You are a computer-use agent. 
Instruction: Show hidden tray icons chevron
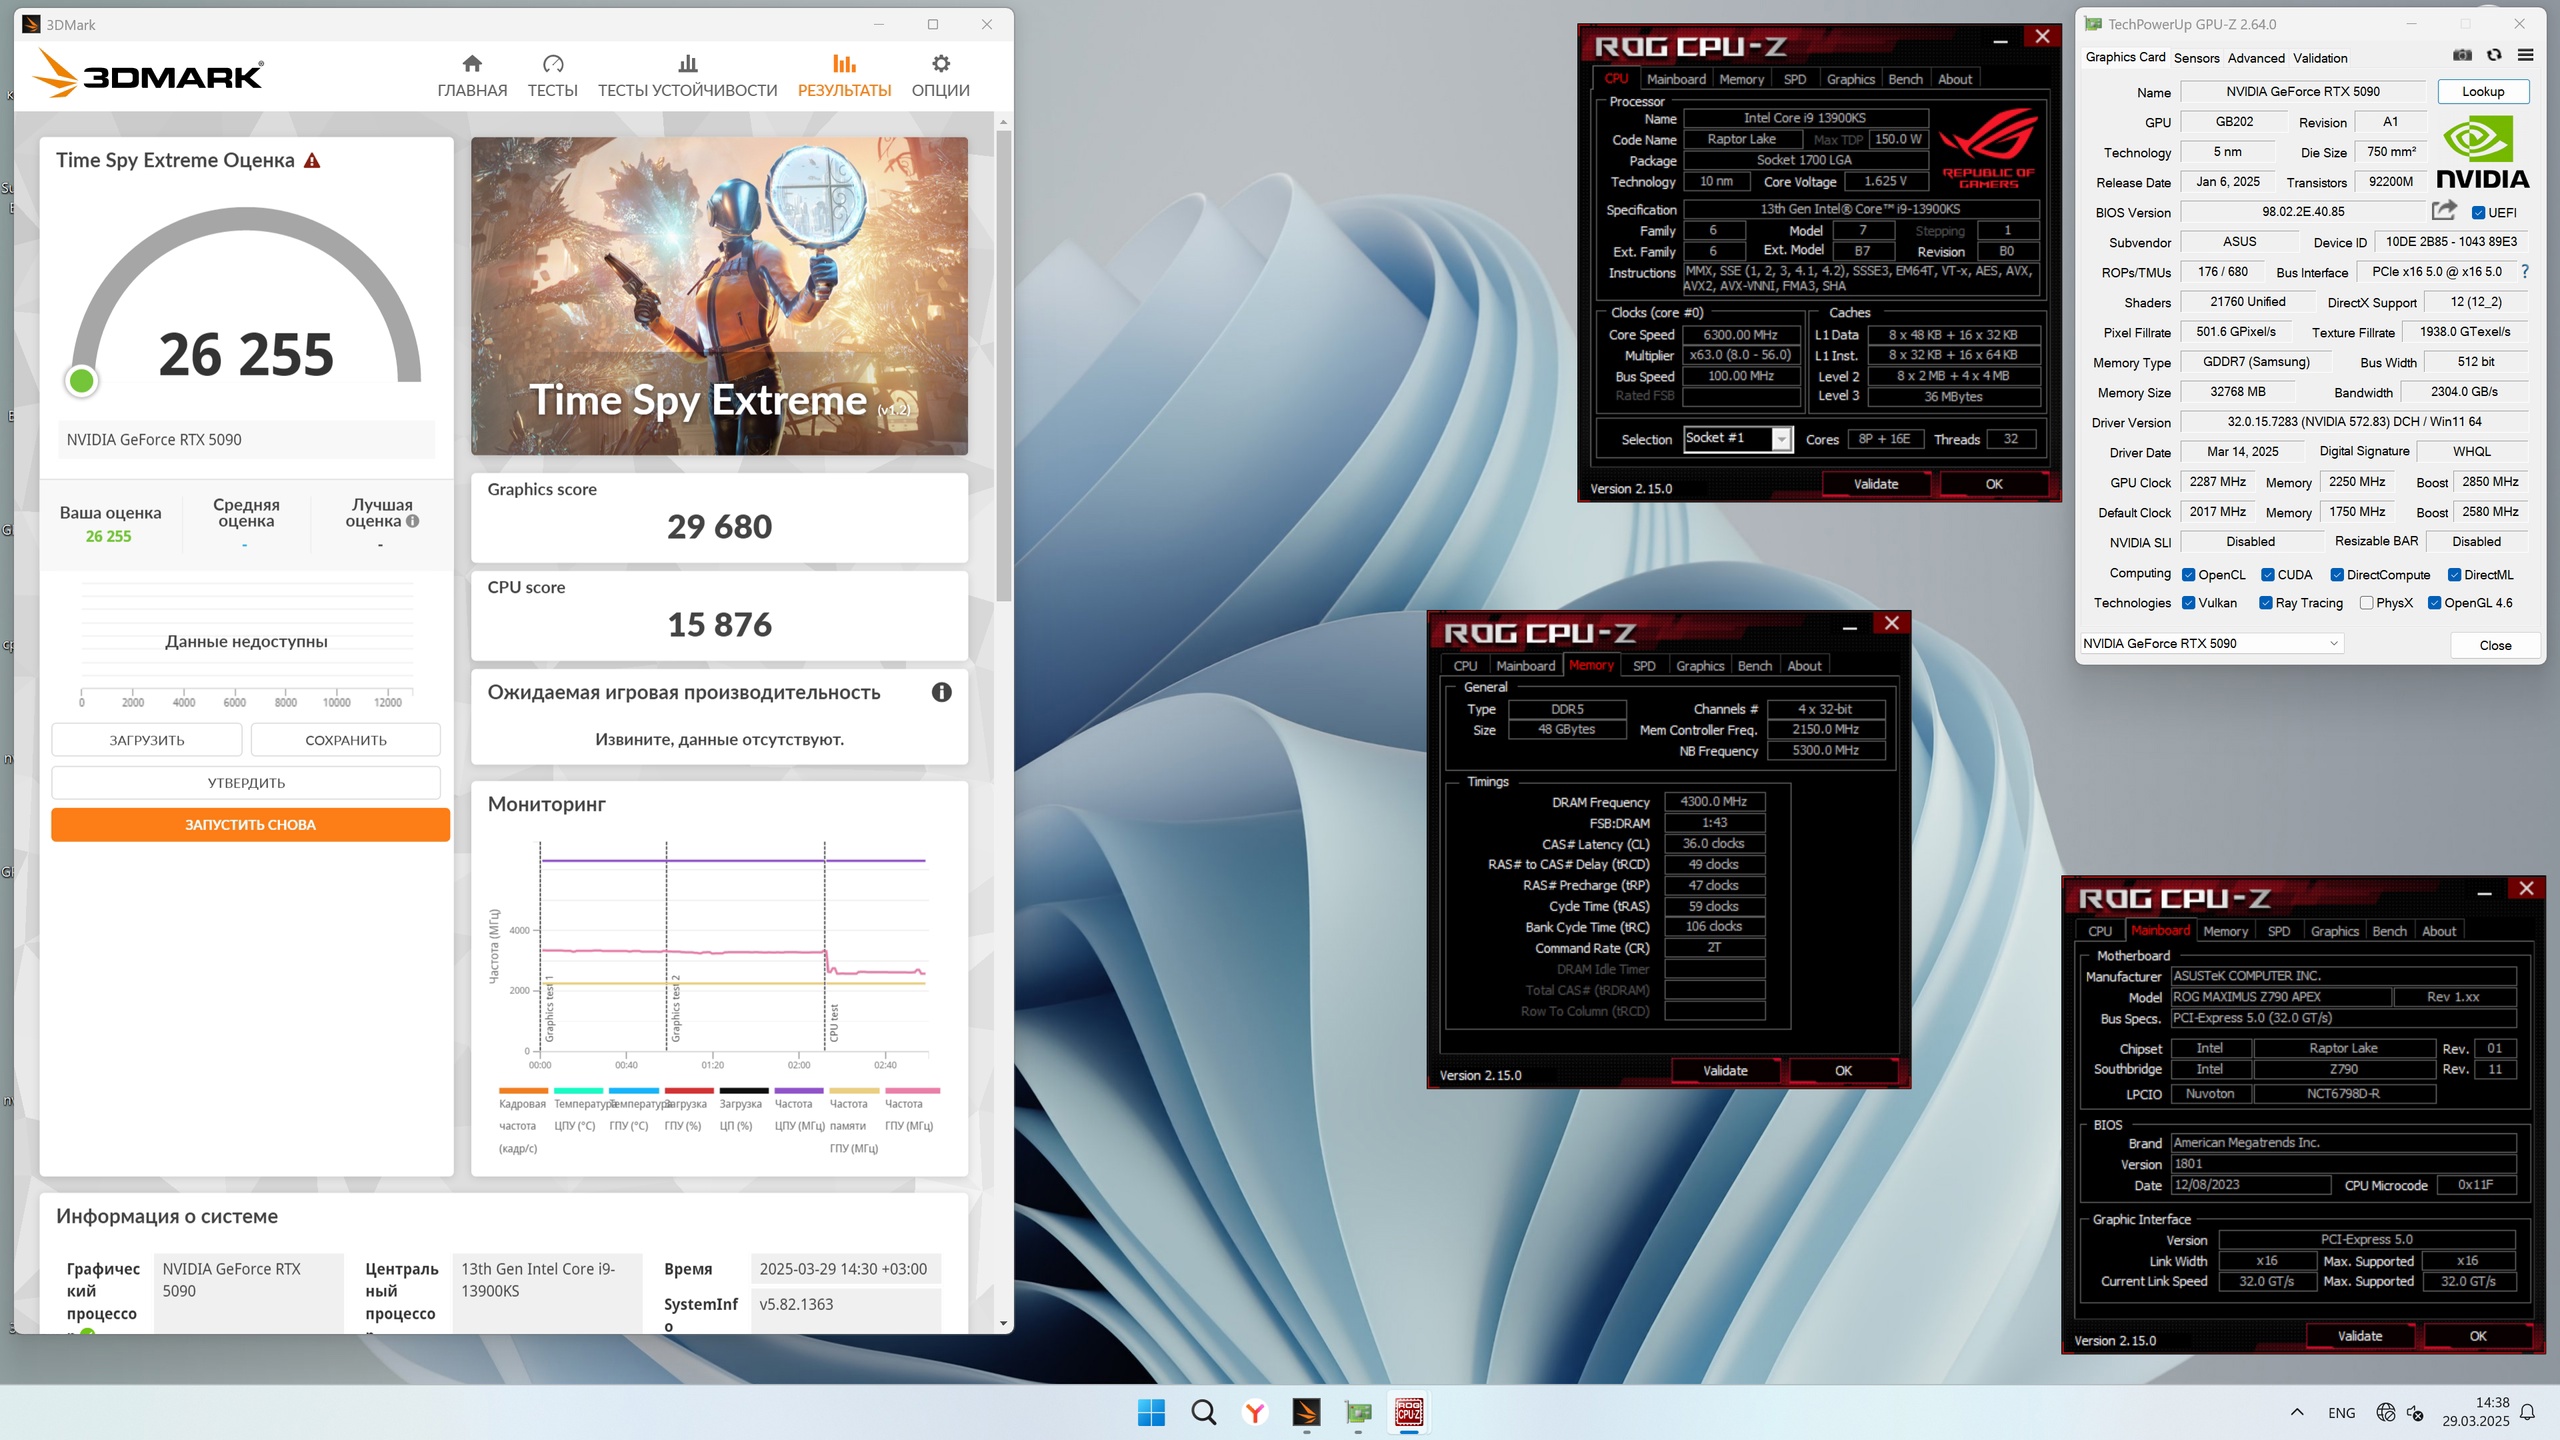(x=2297, y=1412)
